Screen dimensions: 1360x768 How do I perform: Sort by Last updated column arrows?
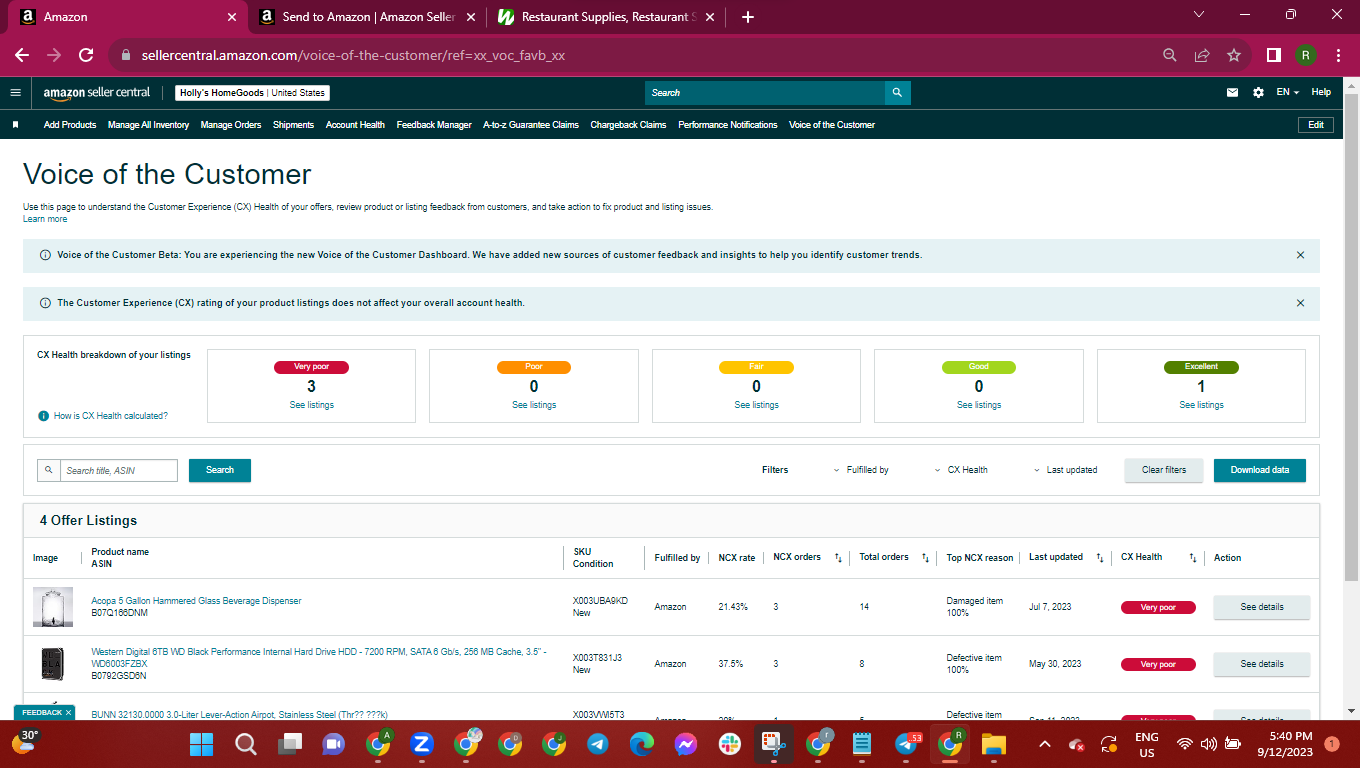1099,558
